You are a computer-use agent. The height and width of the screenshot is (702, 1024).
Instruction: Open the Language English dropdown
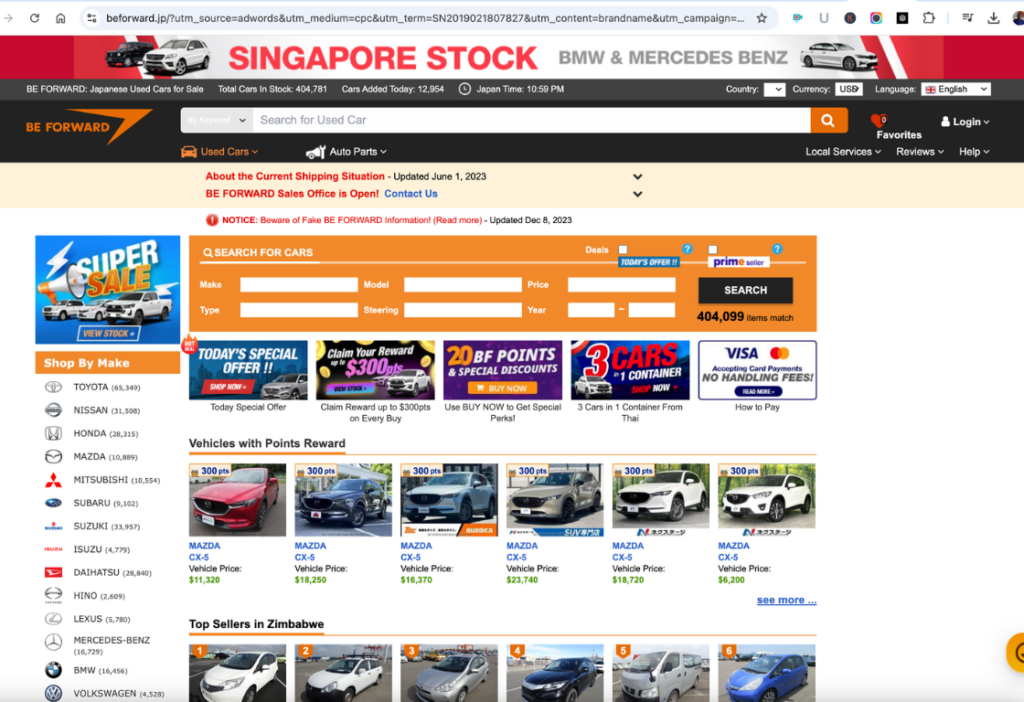[x=955, y=89]
